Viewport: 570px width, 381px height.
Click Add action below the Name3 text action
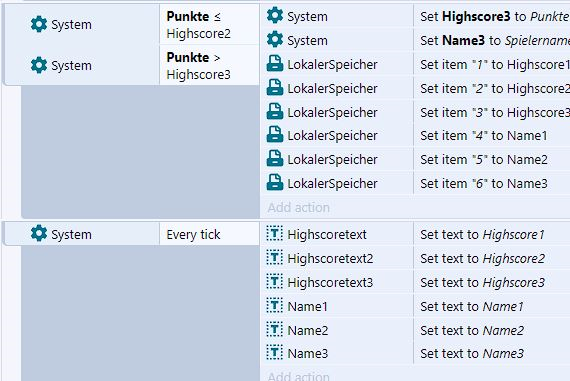(299, 376)
